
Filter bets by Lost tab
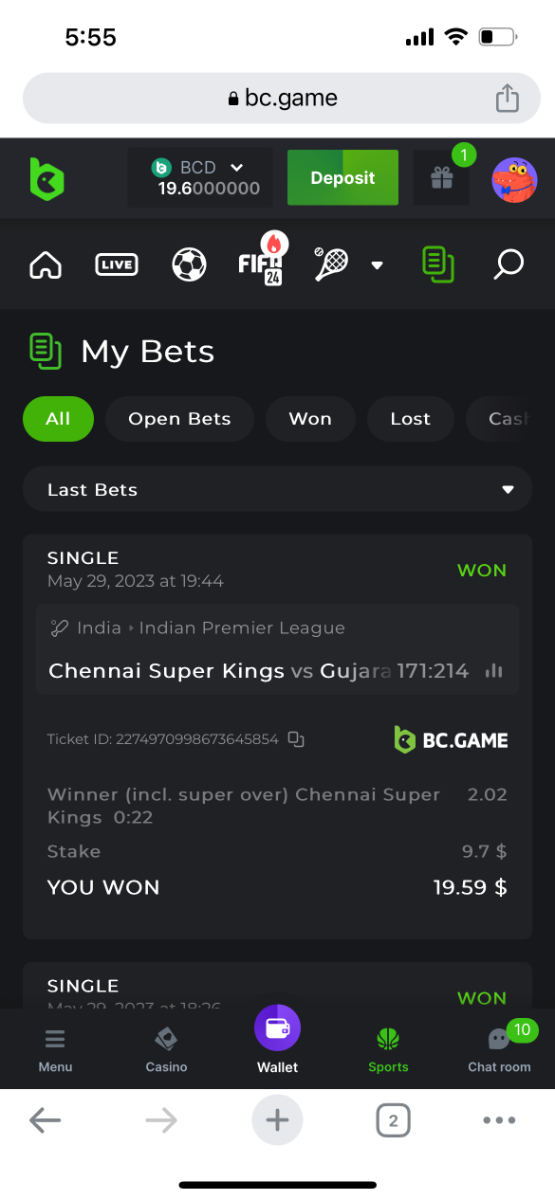[410, 419]
